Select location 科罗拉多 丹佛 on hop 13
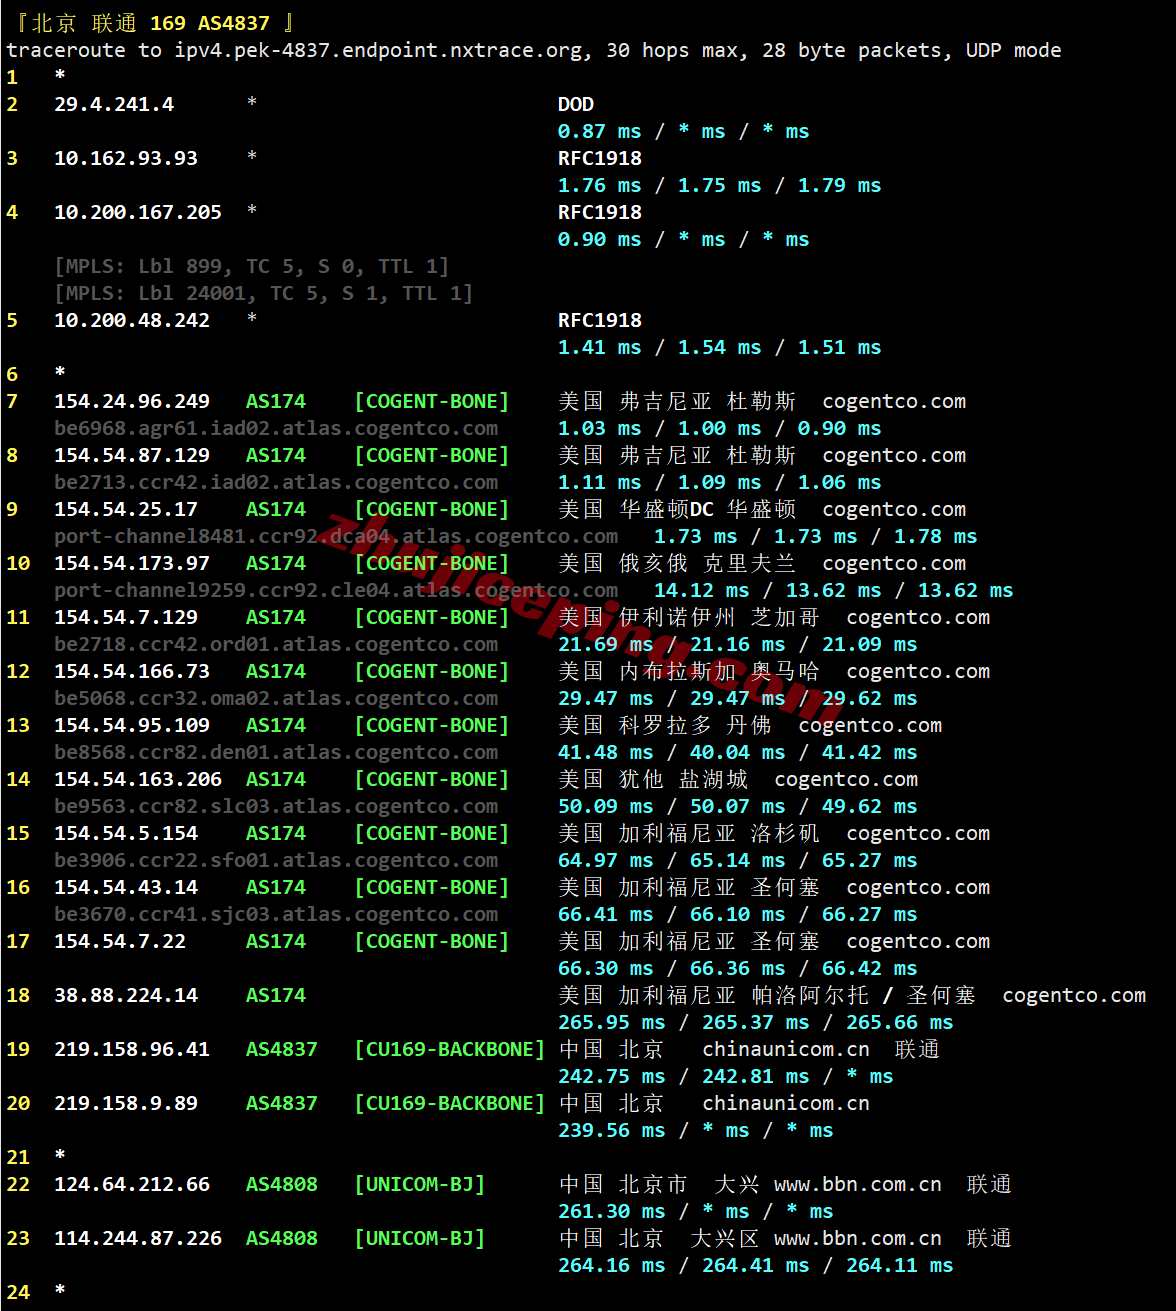This screenshot has width=1176, height=1311. (696, 725)
